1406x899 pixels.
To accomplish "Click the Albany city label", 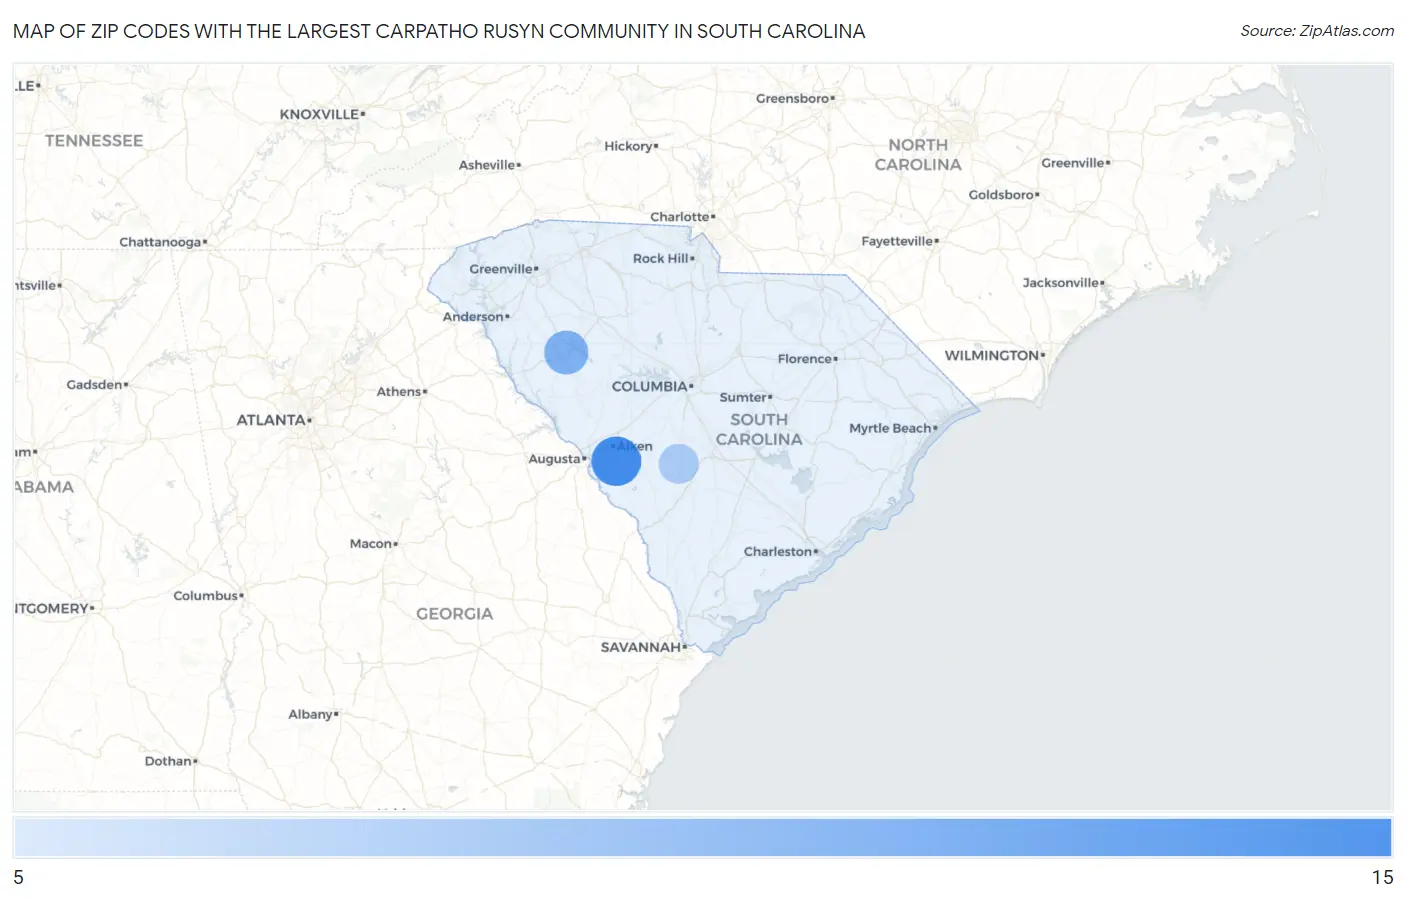I will (x=311, y=714).
